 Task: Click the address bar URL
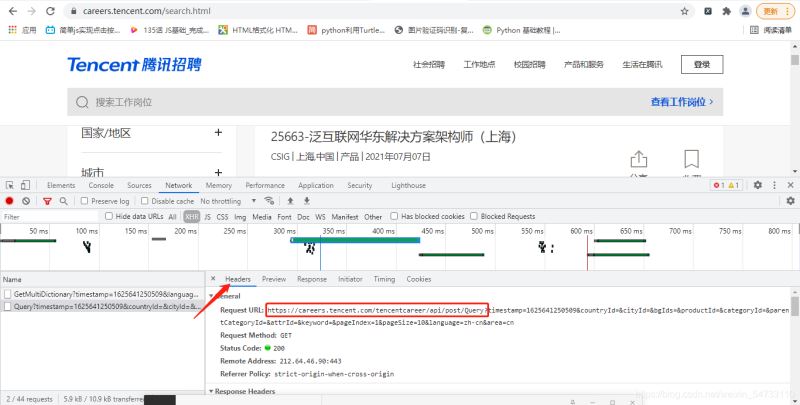pyautogui.click(x=146, y=11)
